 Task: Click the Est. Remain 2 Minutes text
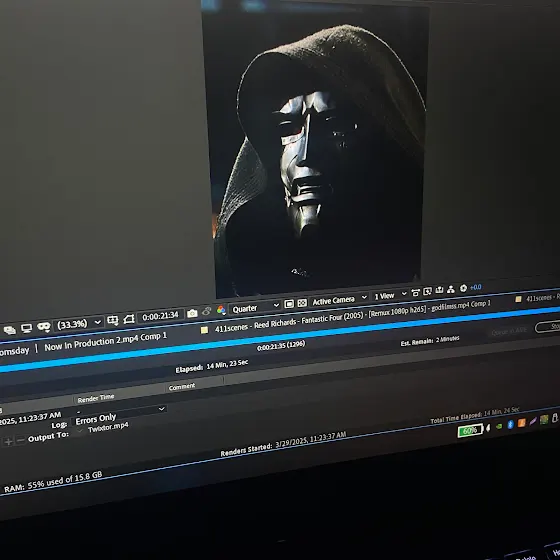coord(430,340)
